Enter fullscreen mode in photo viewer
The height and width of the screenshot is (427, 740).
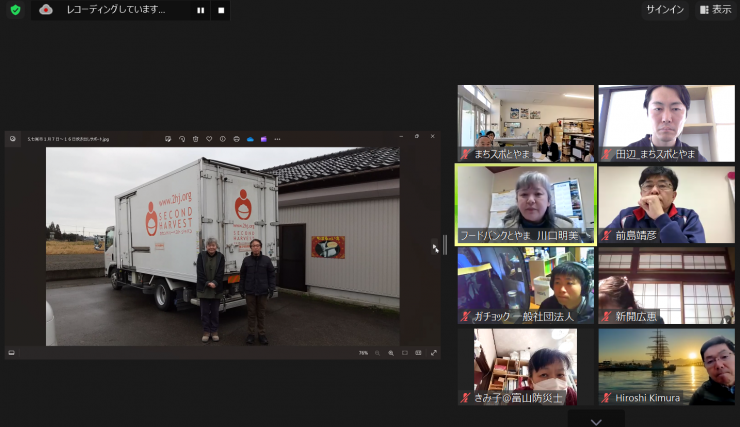tap(433, 353)
